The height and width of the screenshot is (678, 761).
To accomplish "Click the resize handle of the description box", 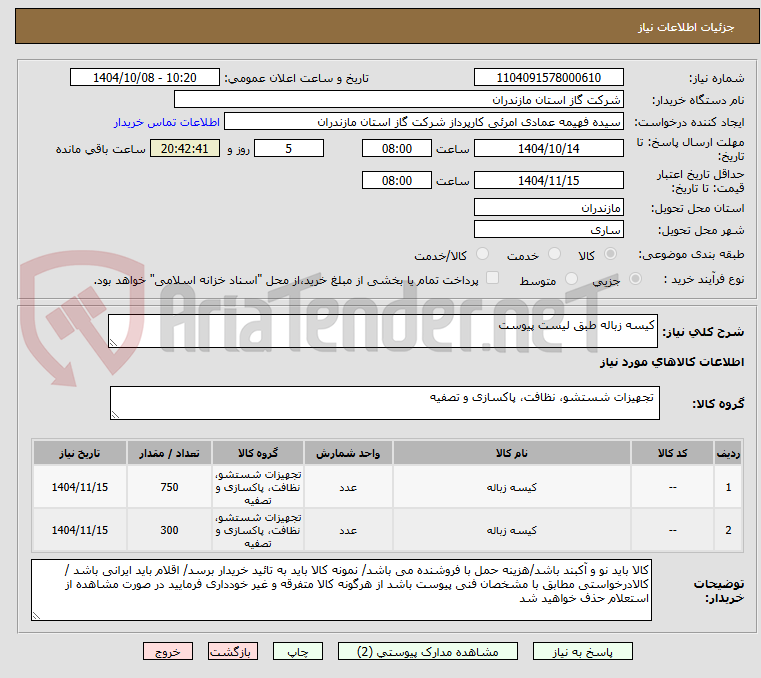I will [114, 343].
